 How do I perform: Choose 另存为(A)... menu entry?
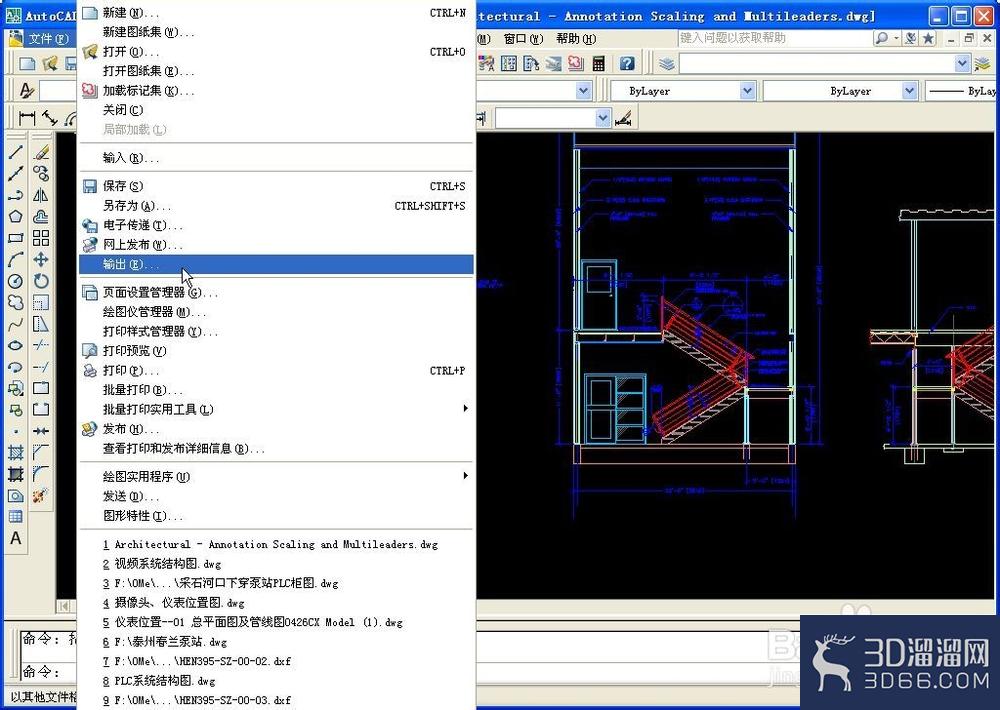276,205
